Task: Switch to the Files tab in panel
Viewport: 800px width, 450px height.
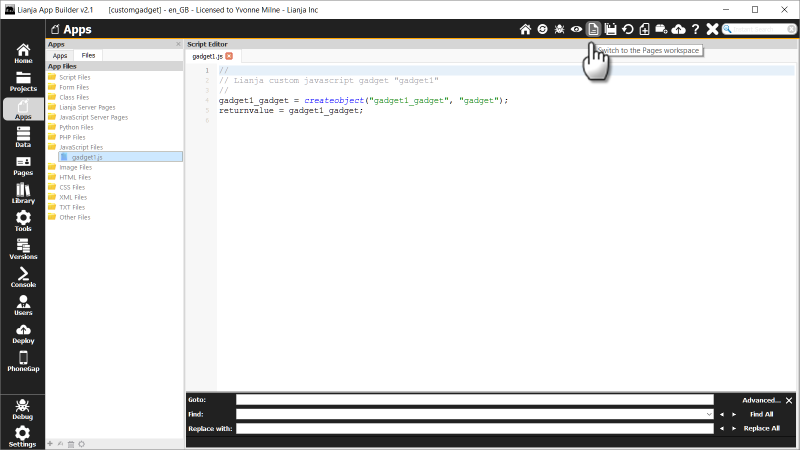Action: pos(88,56)
